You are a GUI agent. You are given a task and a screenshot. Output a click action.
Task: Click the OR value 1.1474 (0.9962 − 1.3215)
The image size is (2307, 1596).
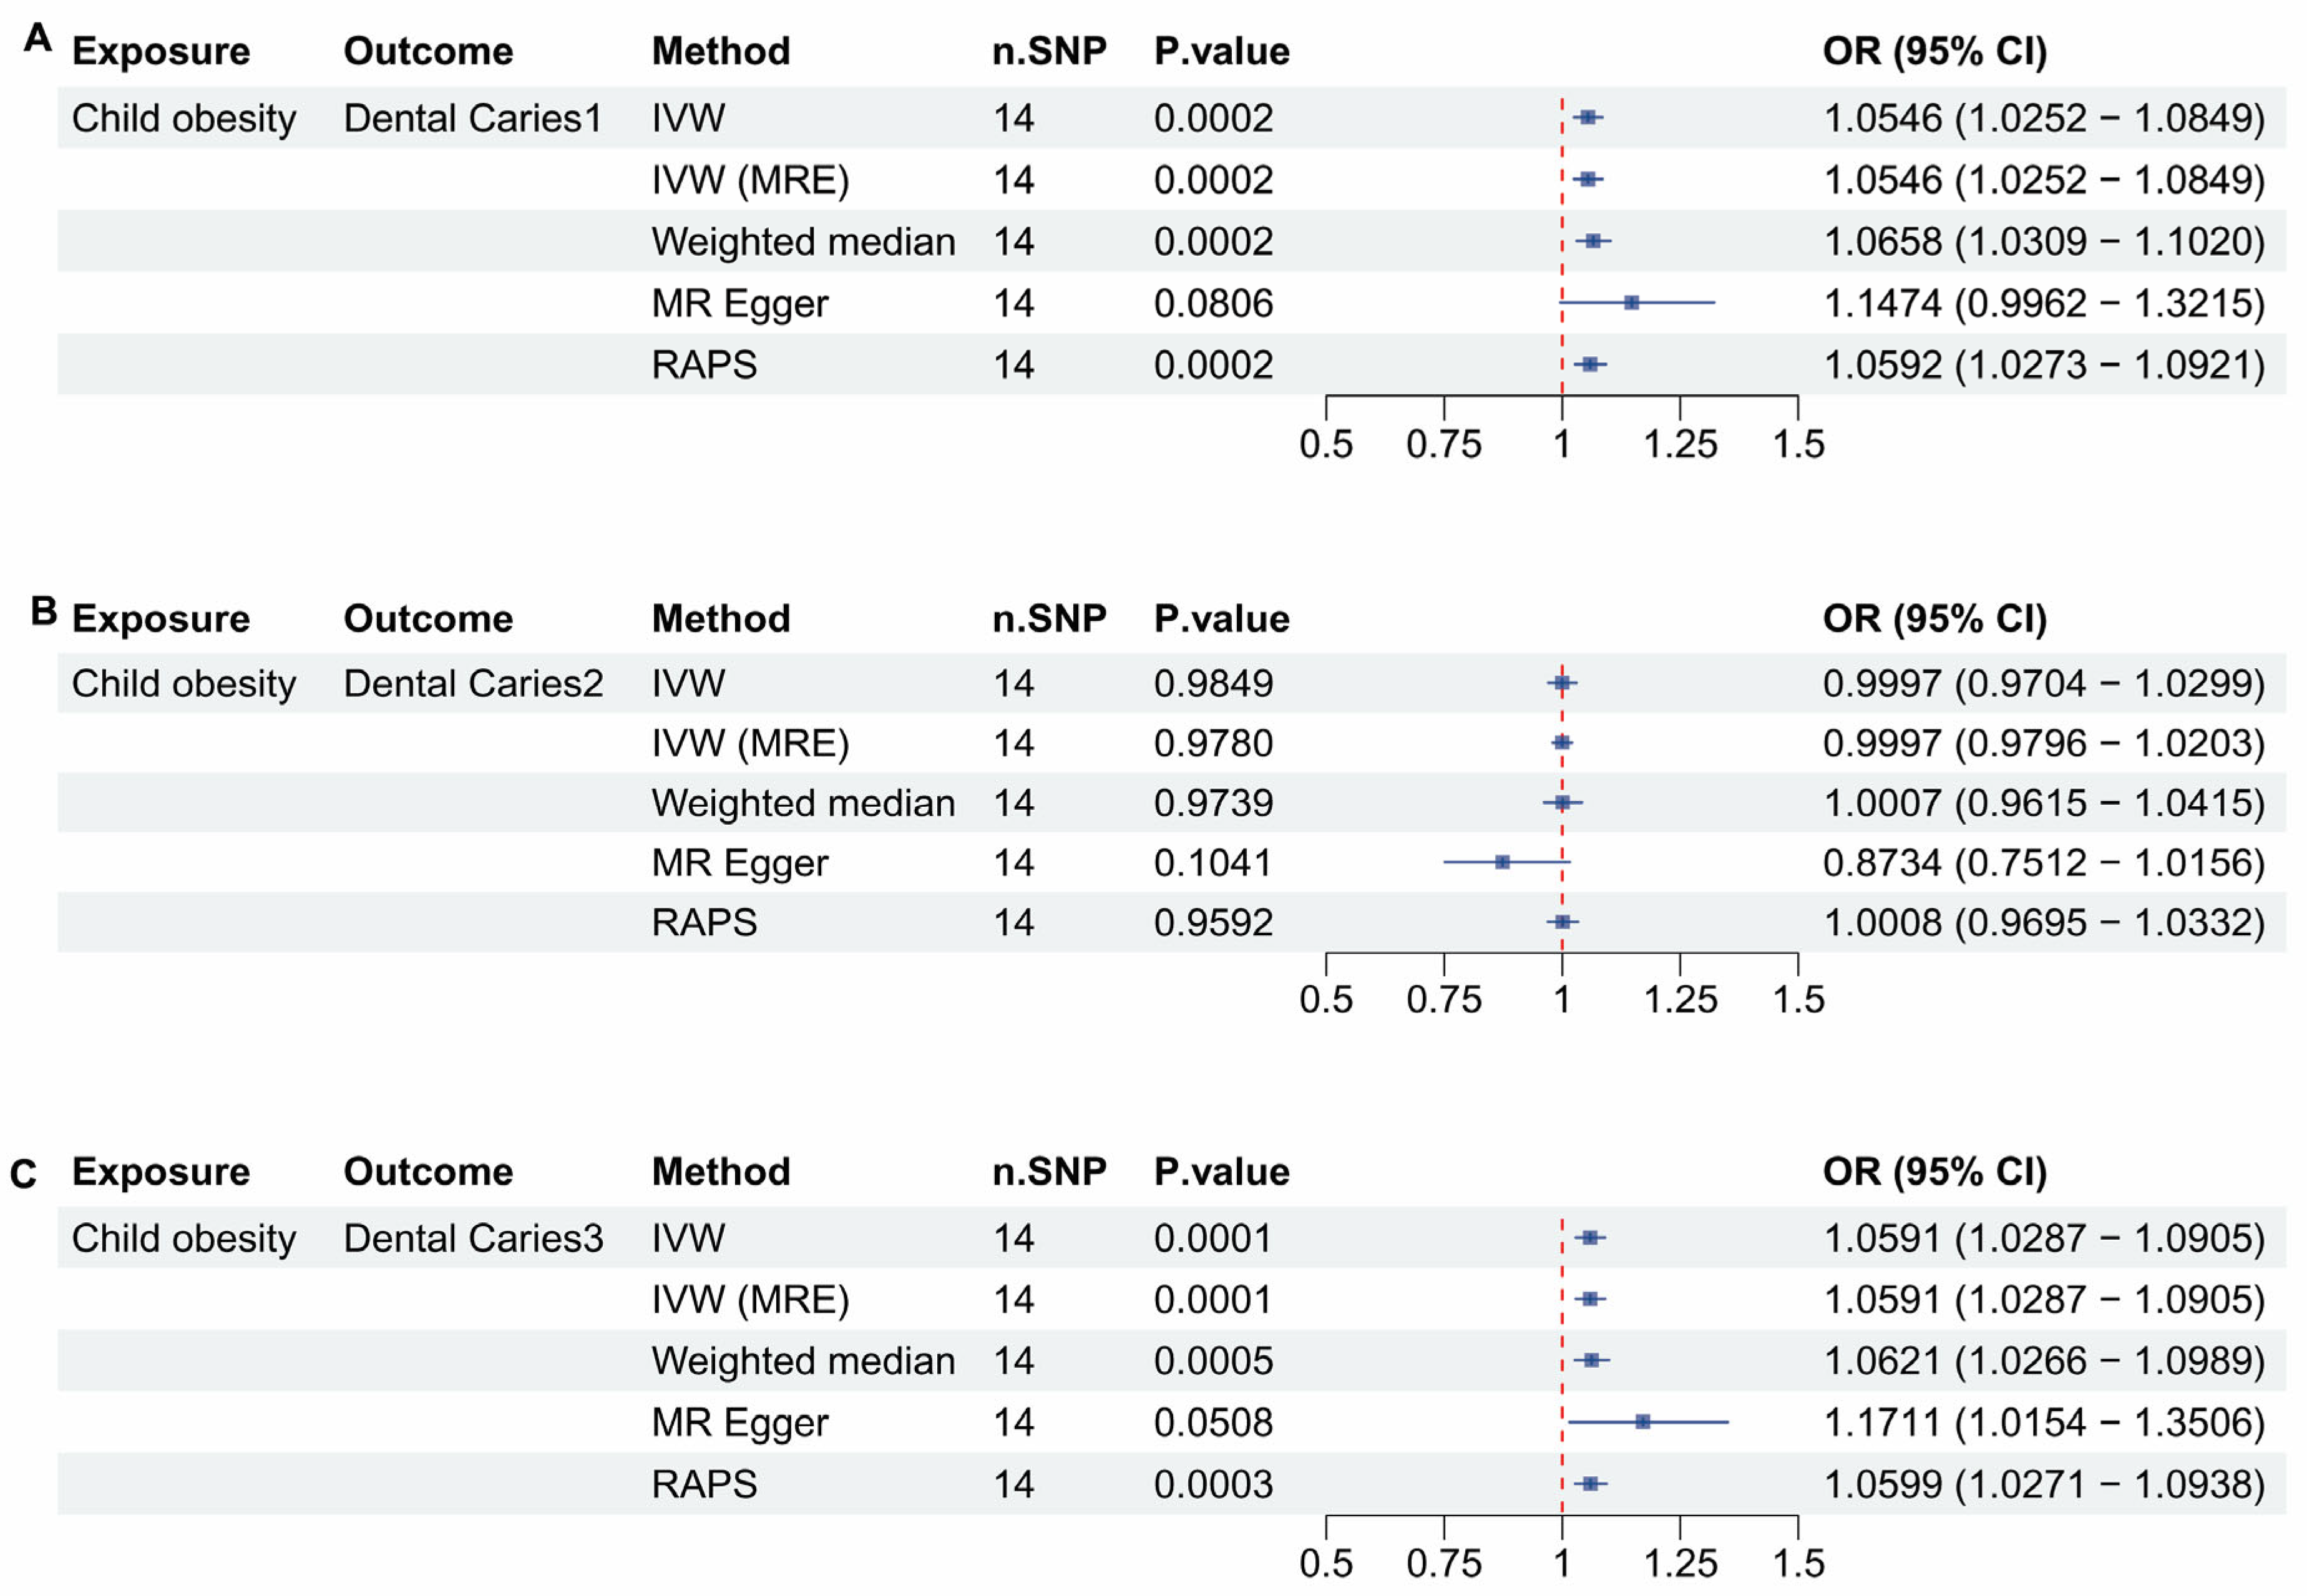(x=2043, y=303)
